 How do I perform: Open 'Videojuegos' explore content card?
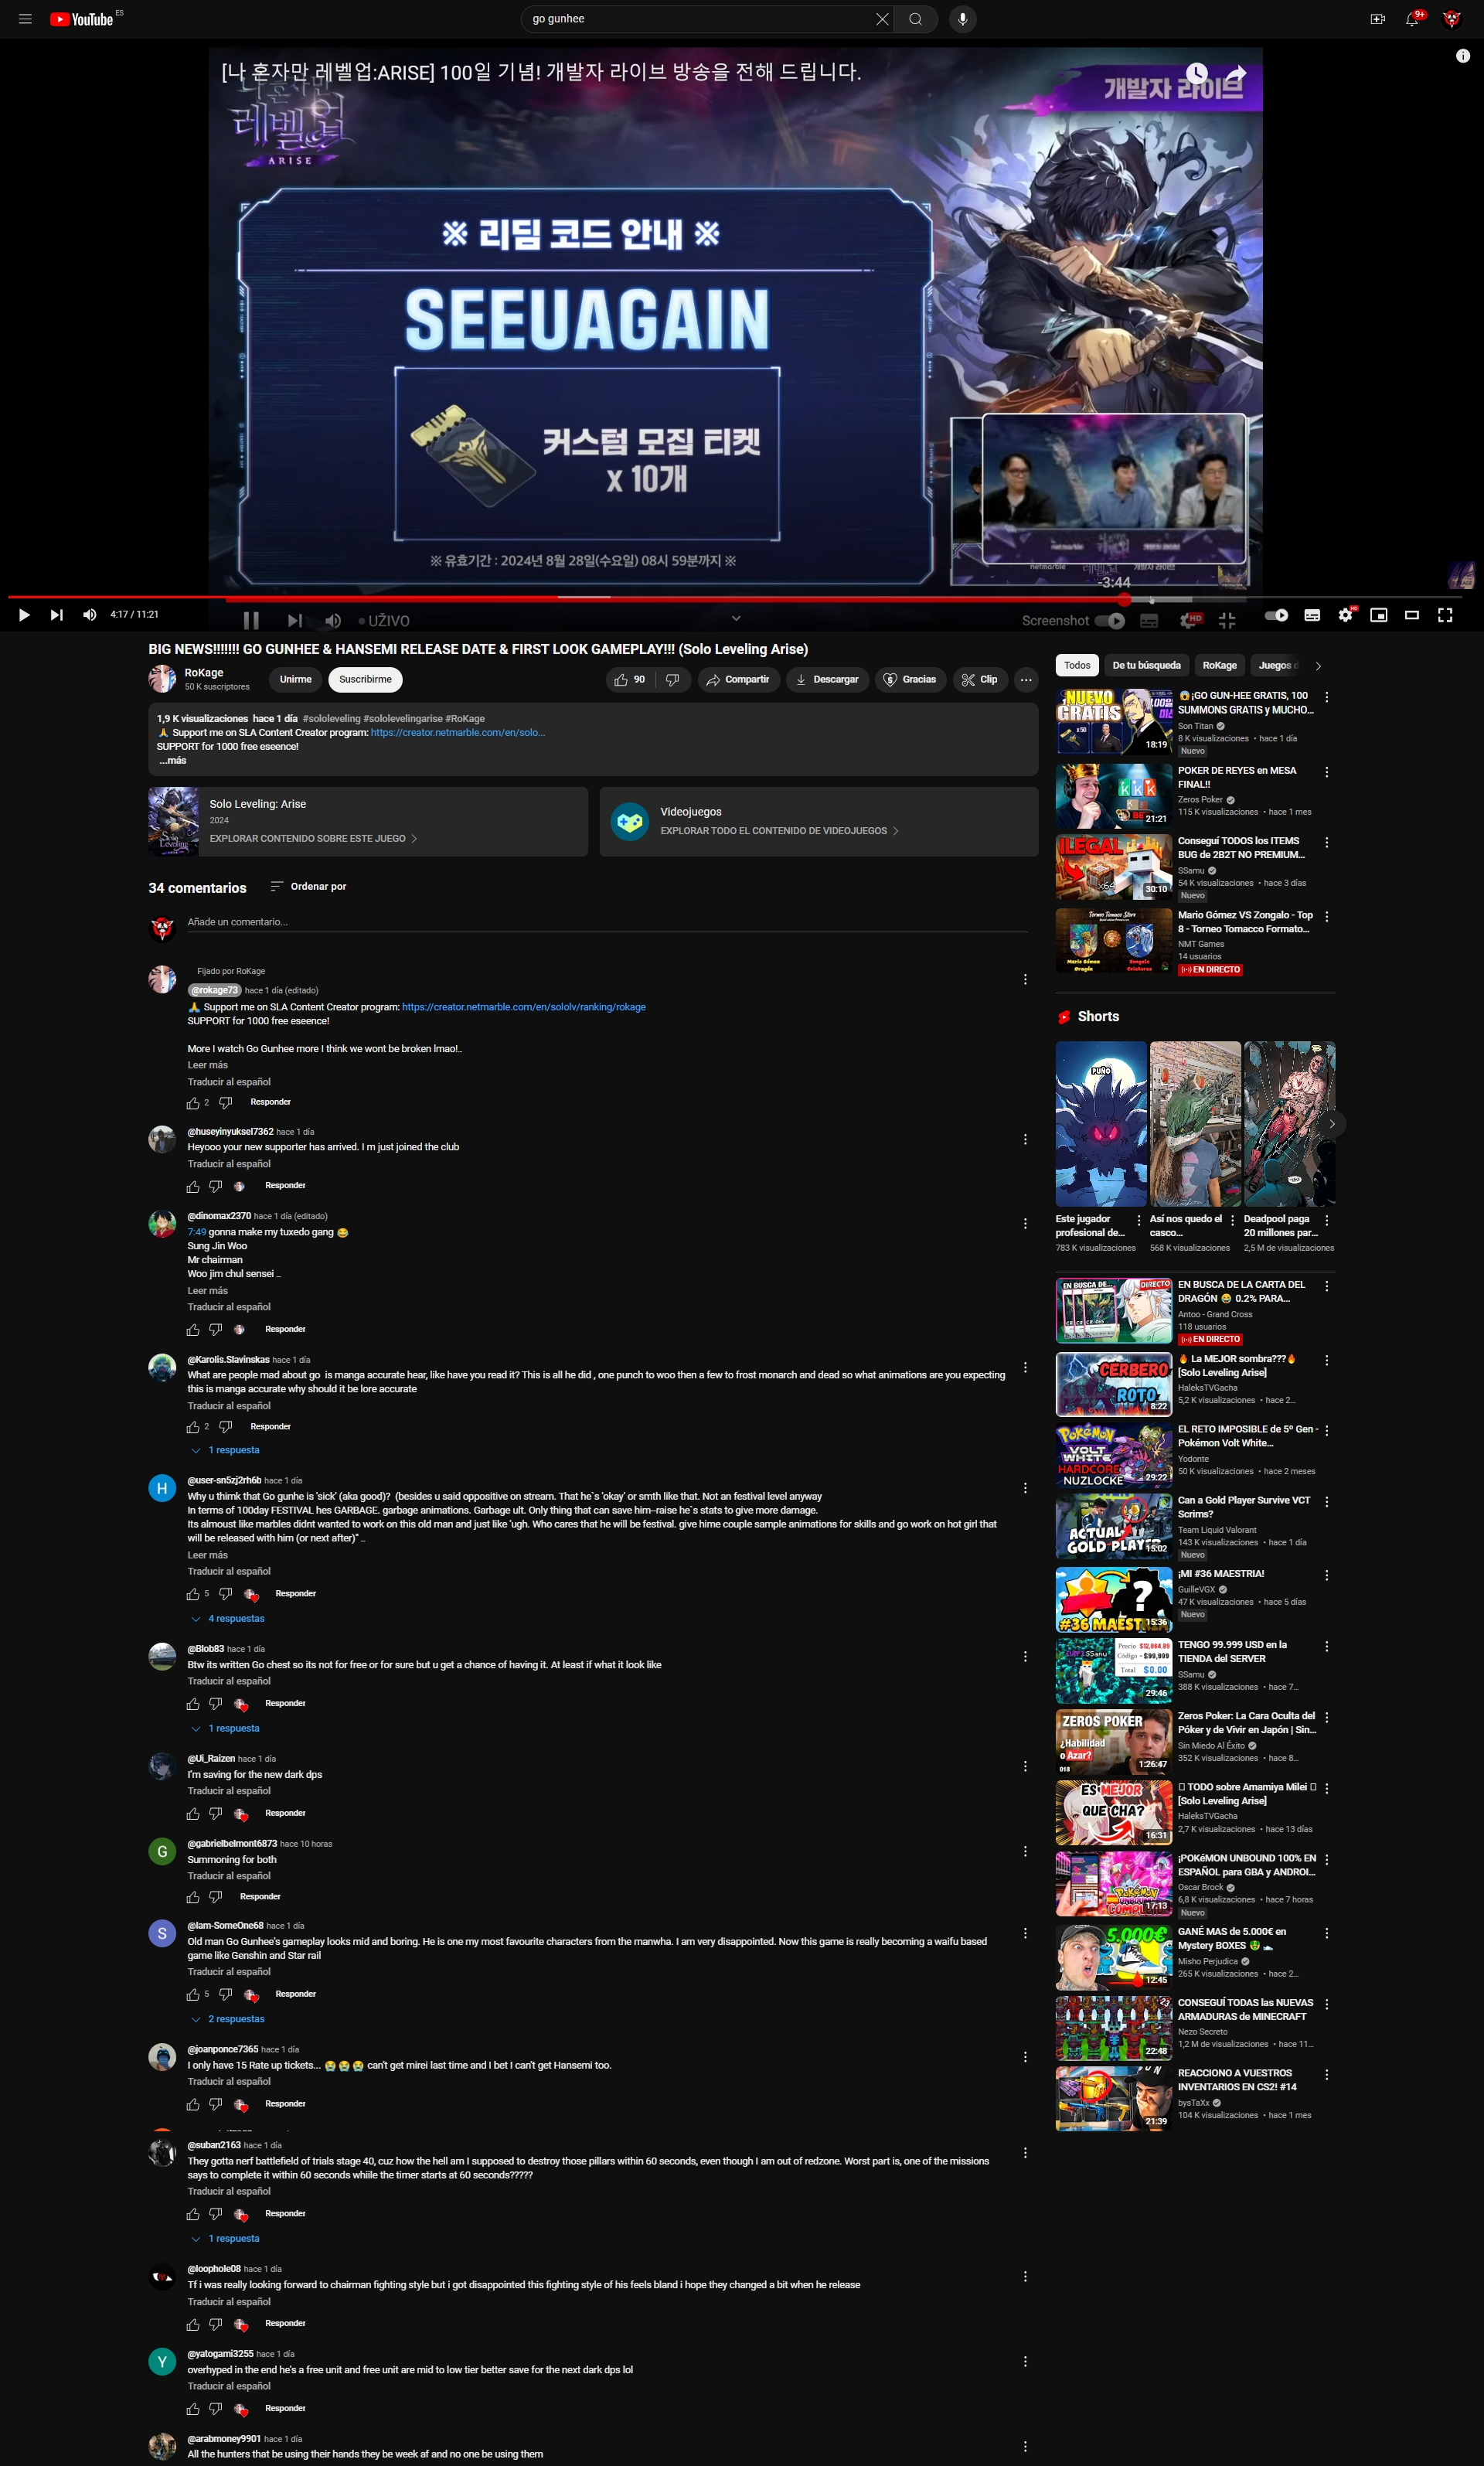[819, 821]
